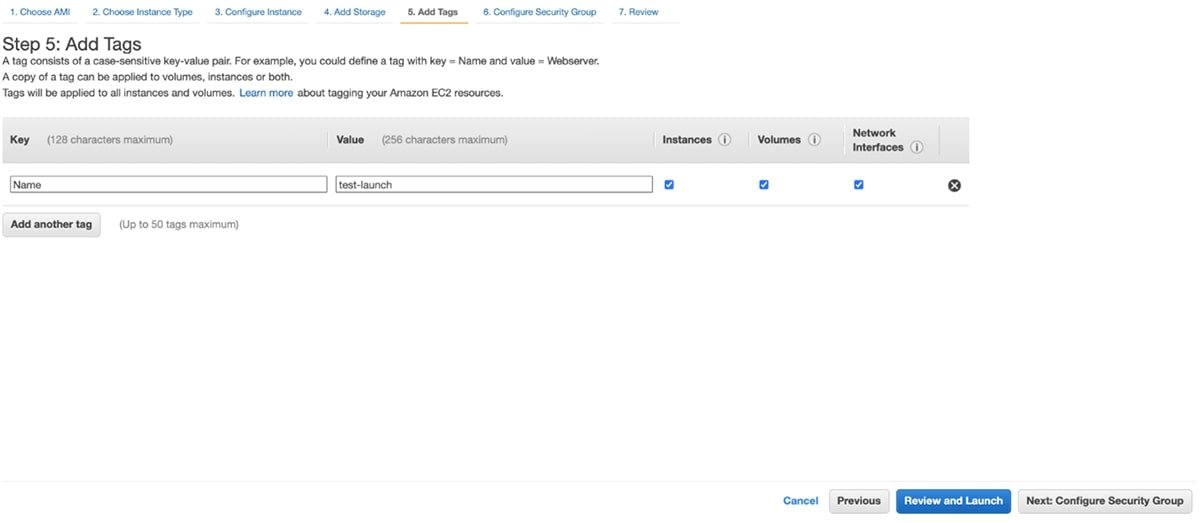1200x523 pixels.
Task: Select the Add Tags step tab
Action: [x=433, y=12]
